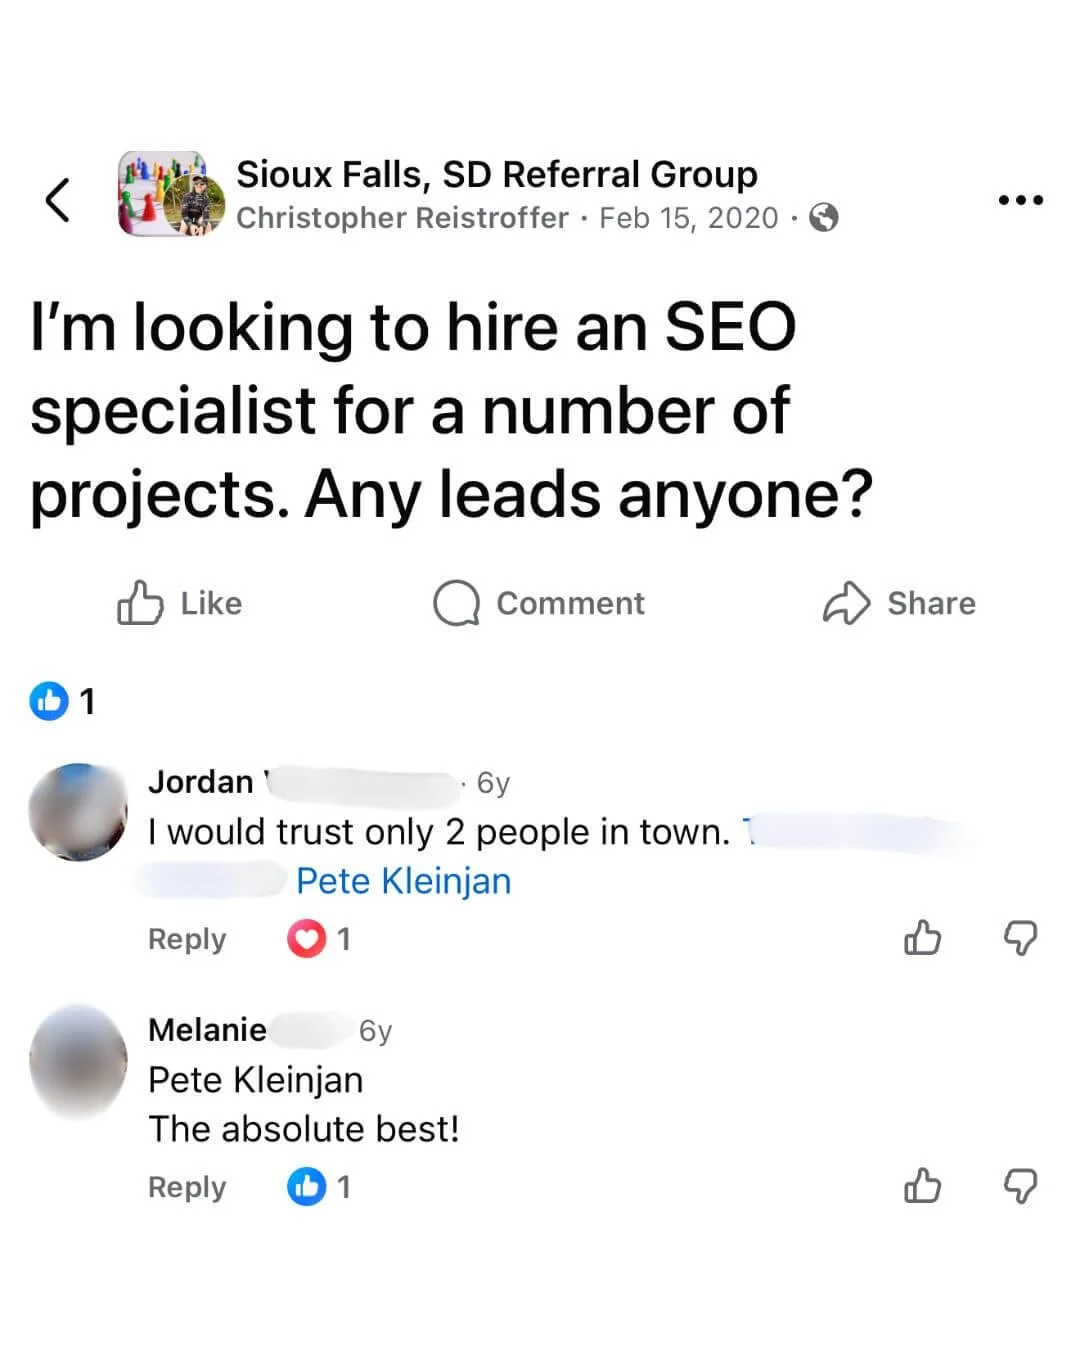Viewport: 1080px width, 1350px height.
Task: Thumbs down Jordan's comment
Action: [1020, 938]
